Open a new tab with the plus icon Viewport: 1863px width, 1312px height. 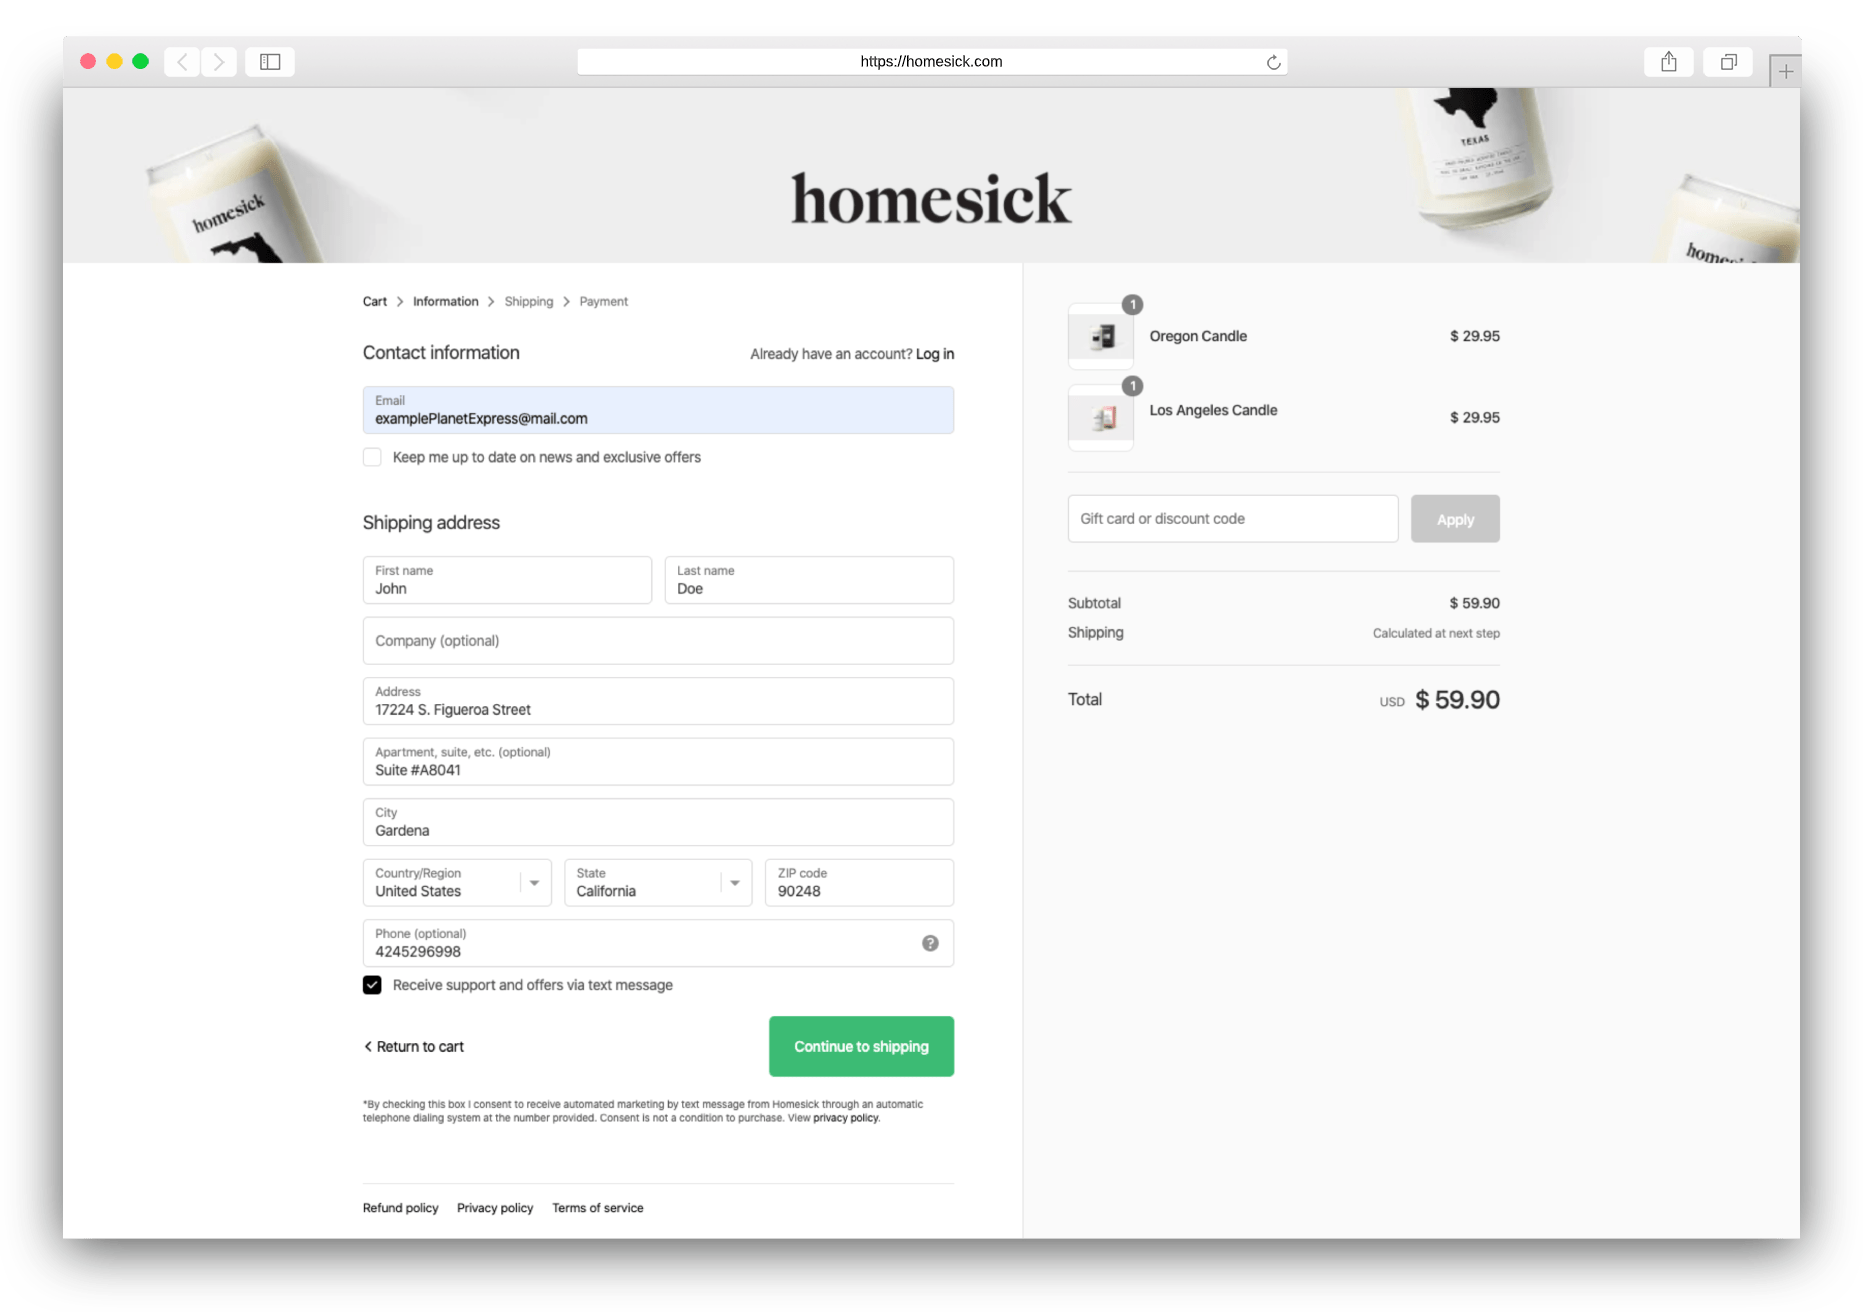point(1785,71)
